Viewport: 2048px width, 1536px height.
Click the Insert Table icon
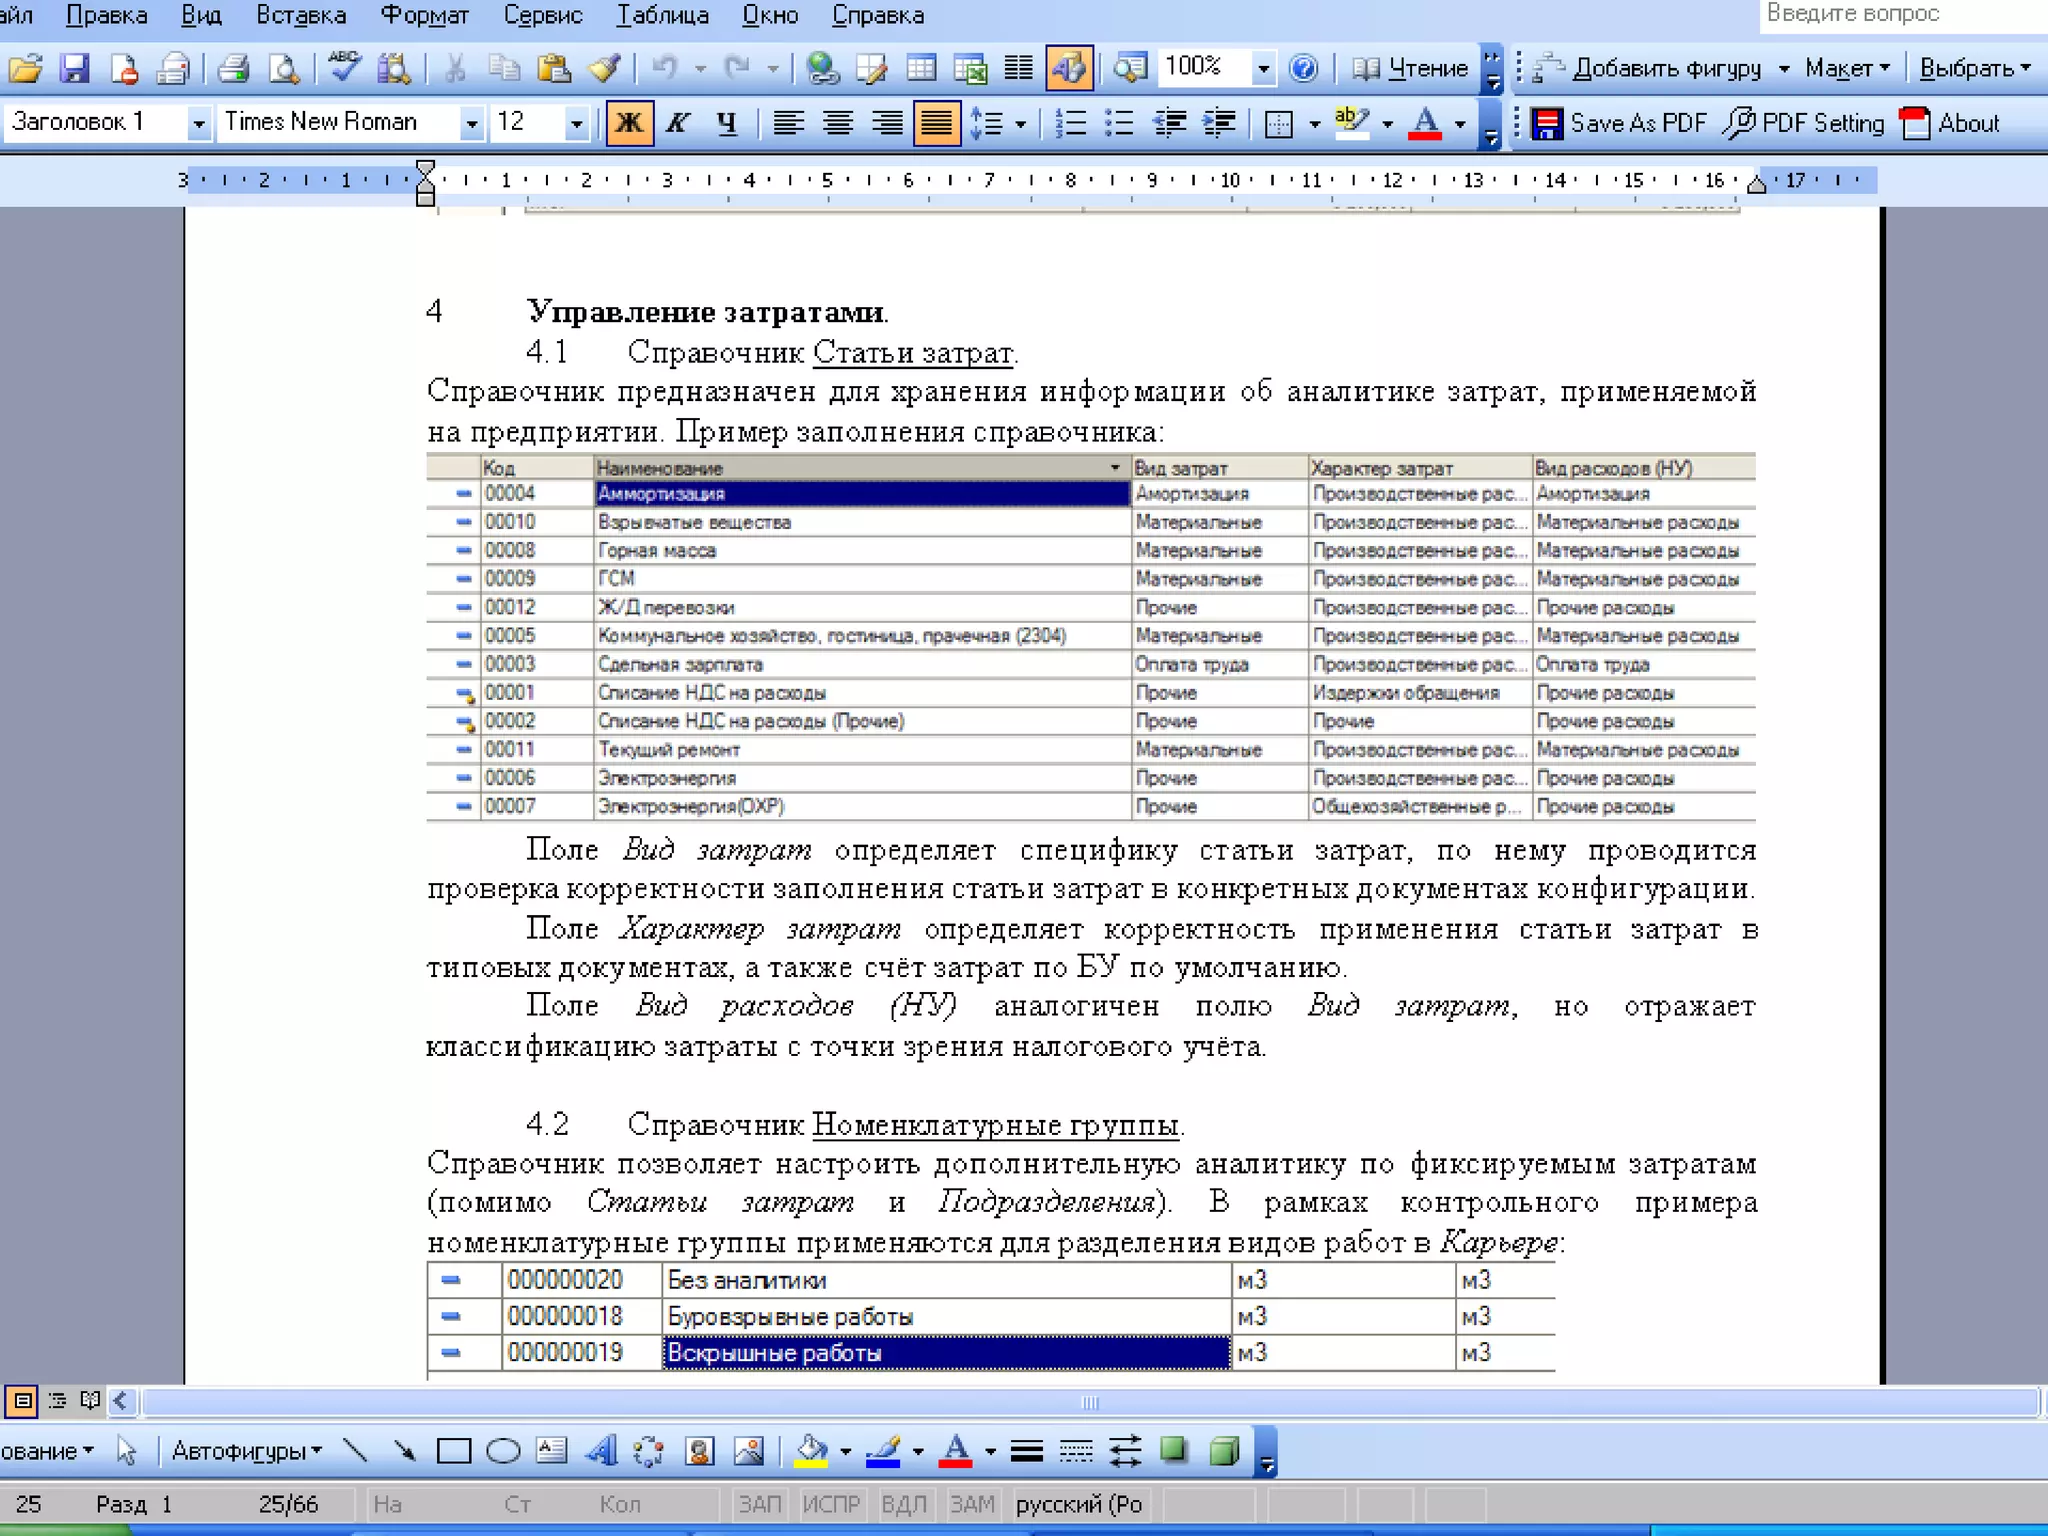pyautogui.click(x=921, y=68)
